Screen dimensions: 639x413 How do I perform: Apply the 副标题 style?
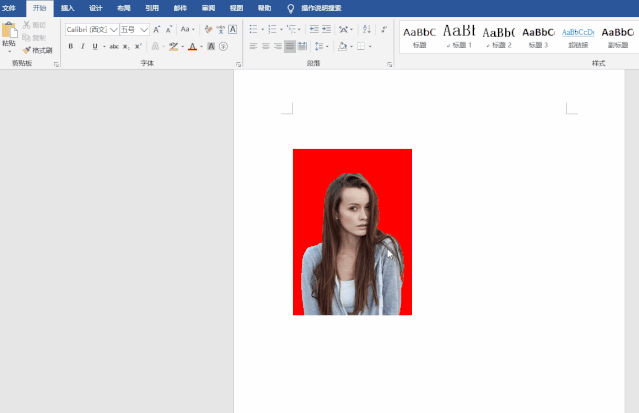click(616, 36)
